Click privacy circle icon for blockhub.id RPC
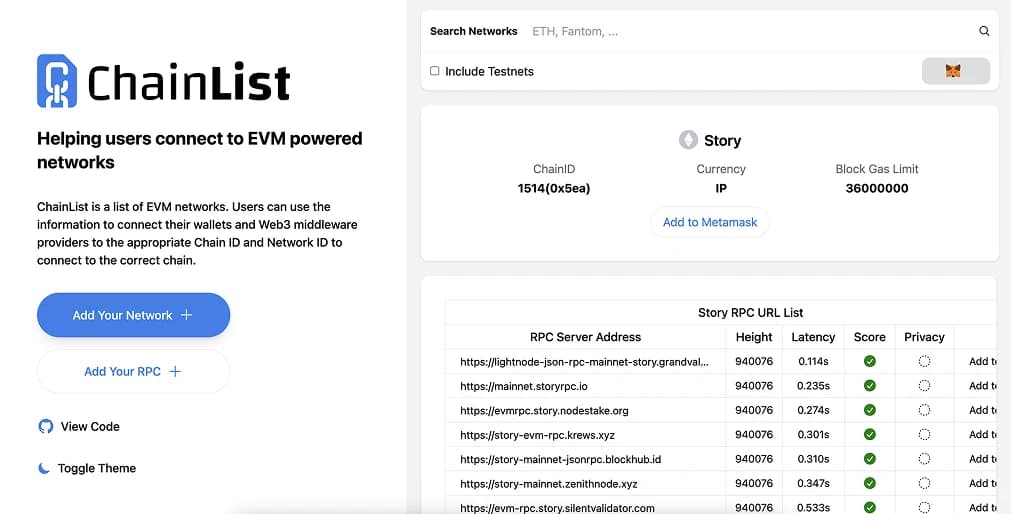The image size is (1011, 514). point(924,459)
